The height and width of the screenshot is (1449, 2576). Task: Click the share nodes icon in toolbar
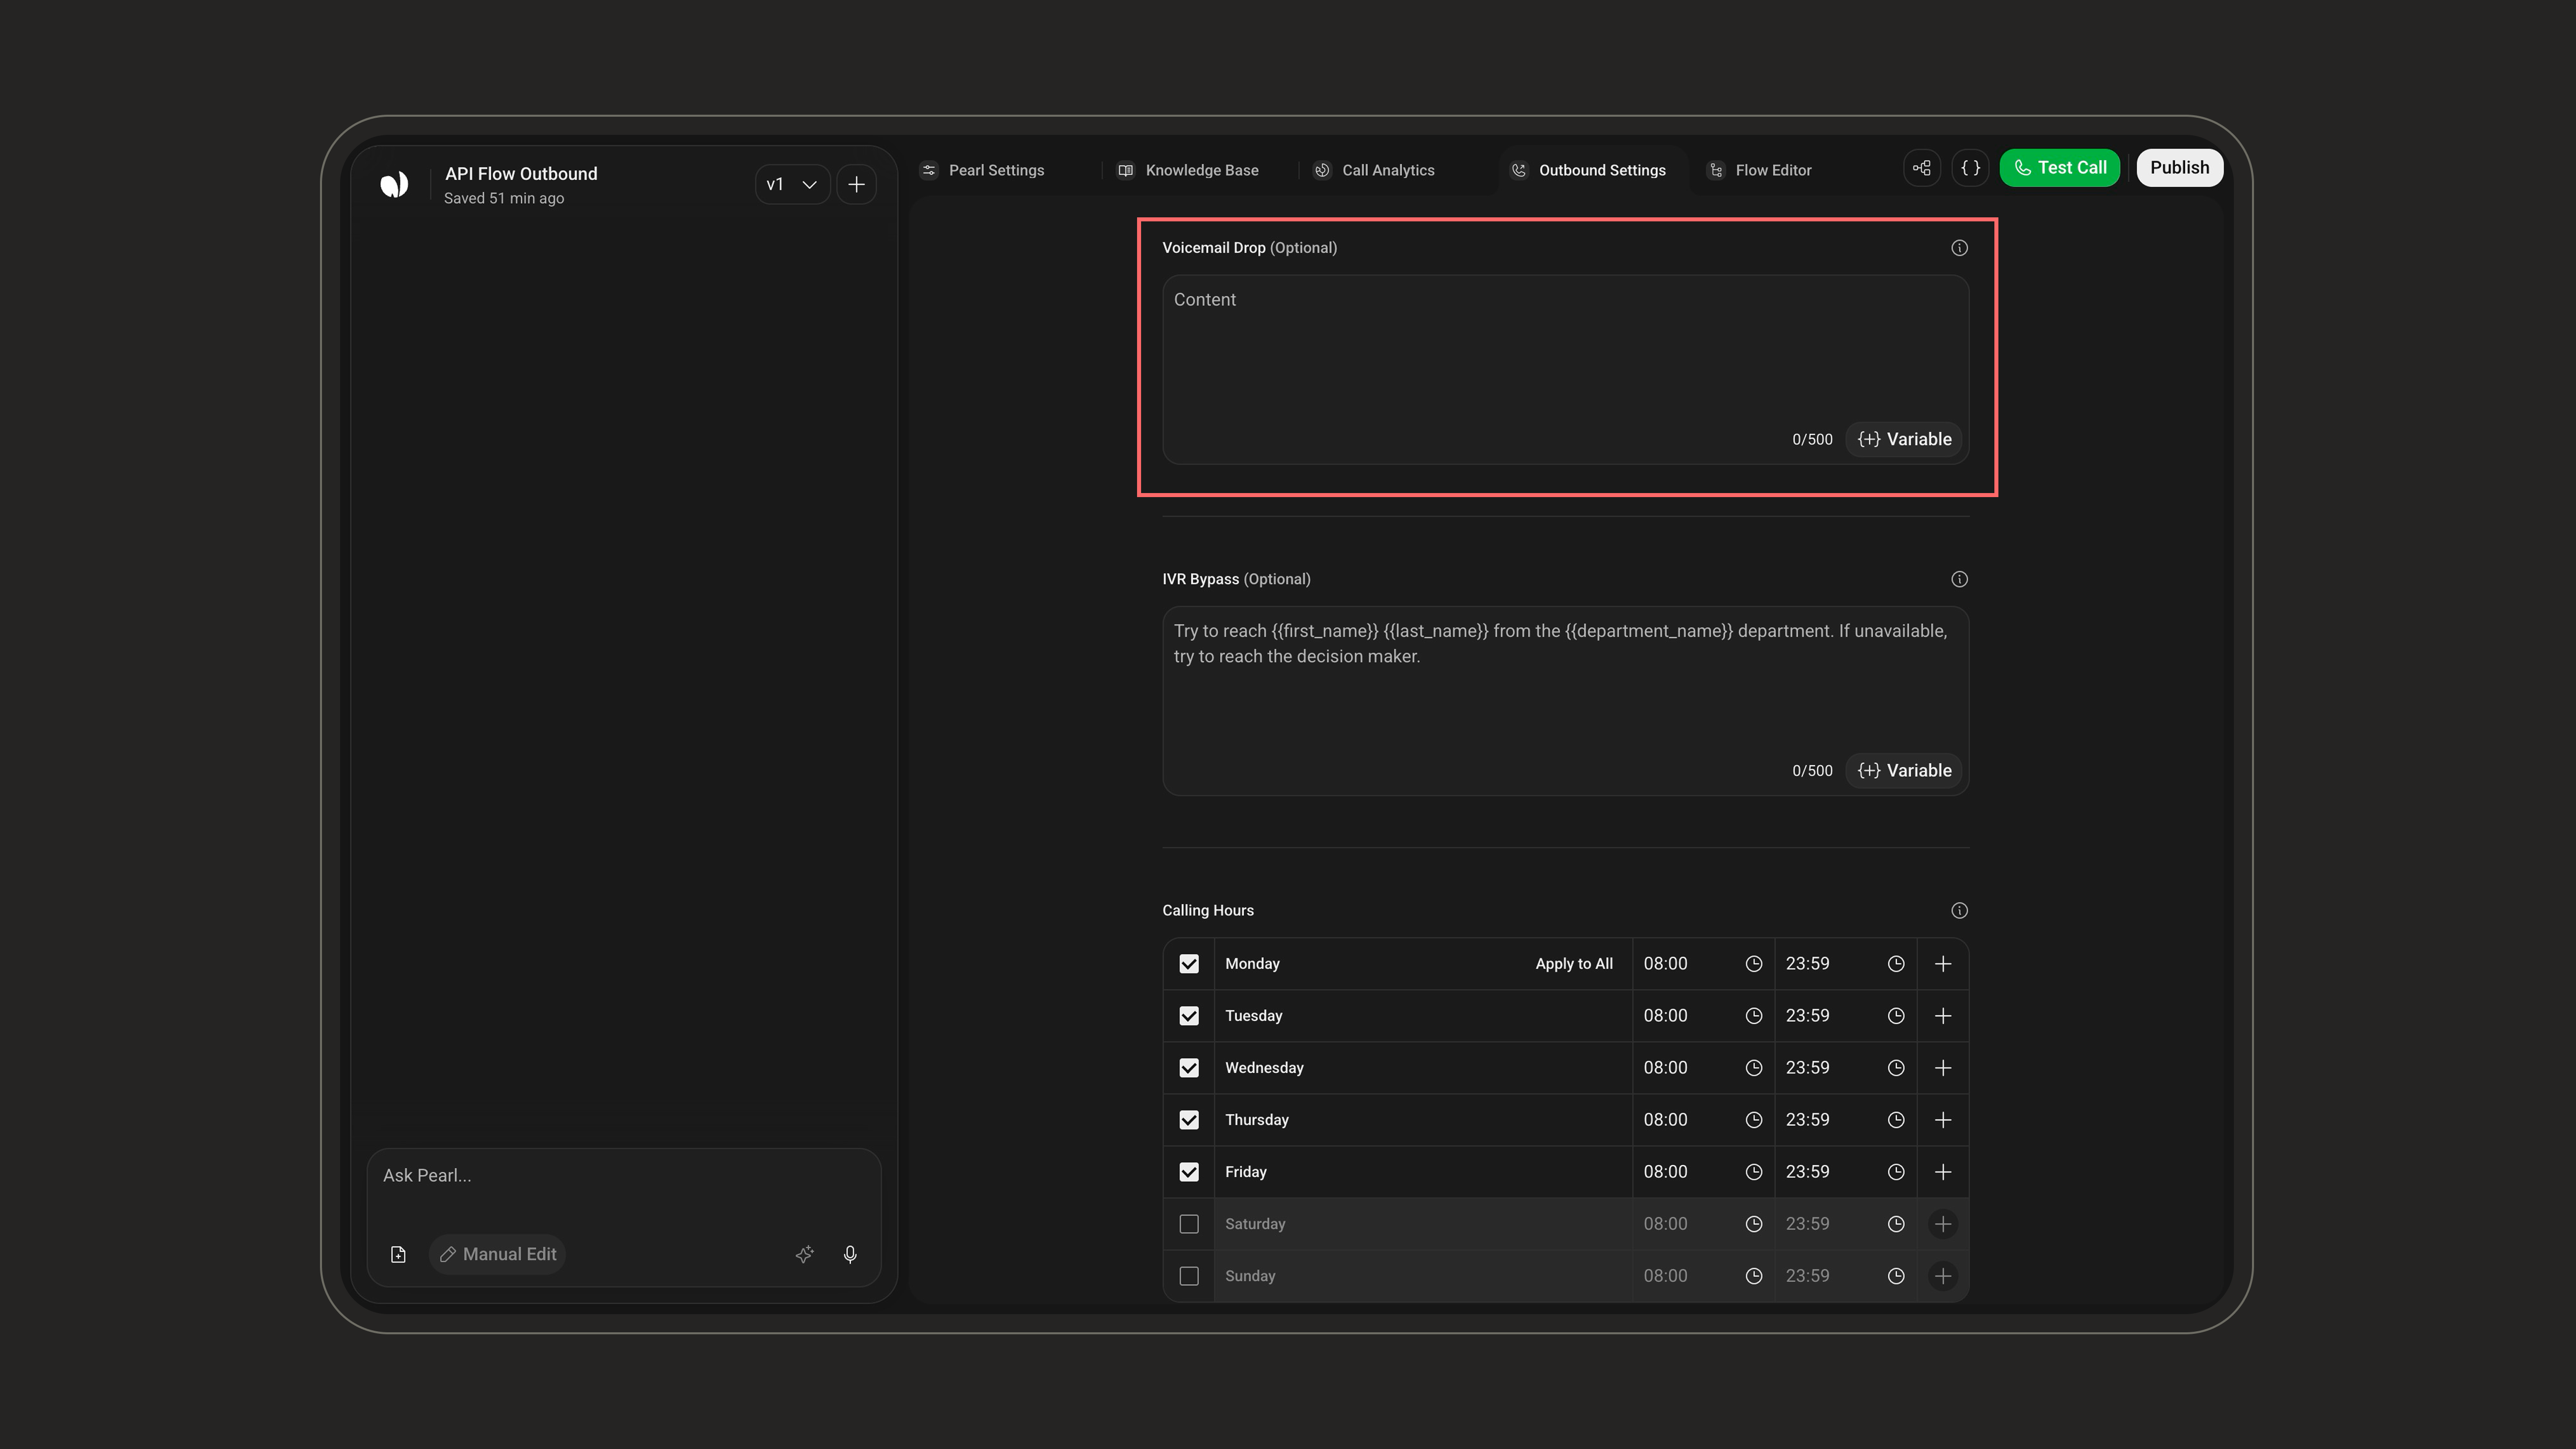pyautogui.click(x=1922, y=168)
